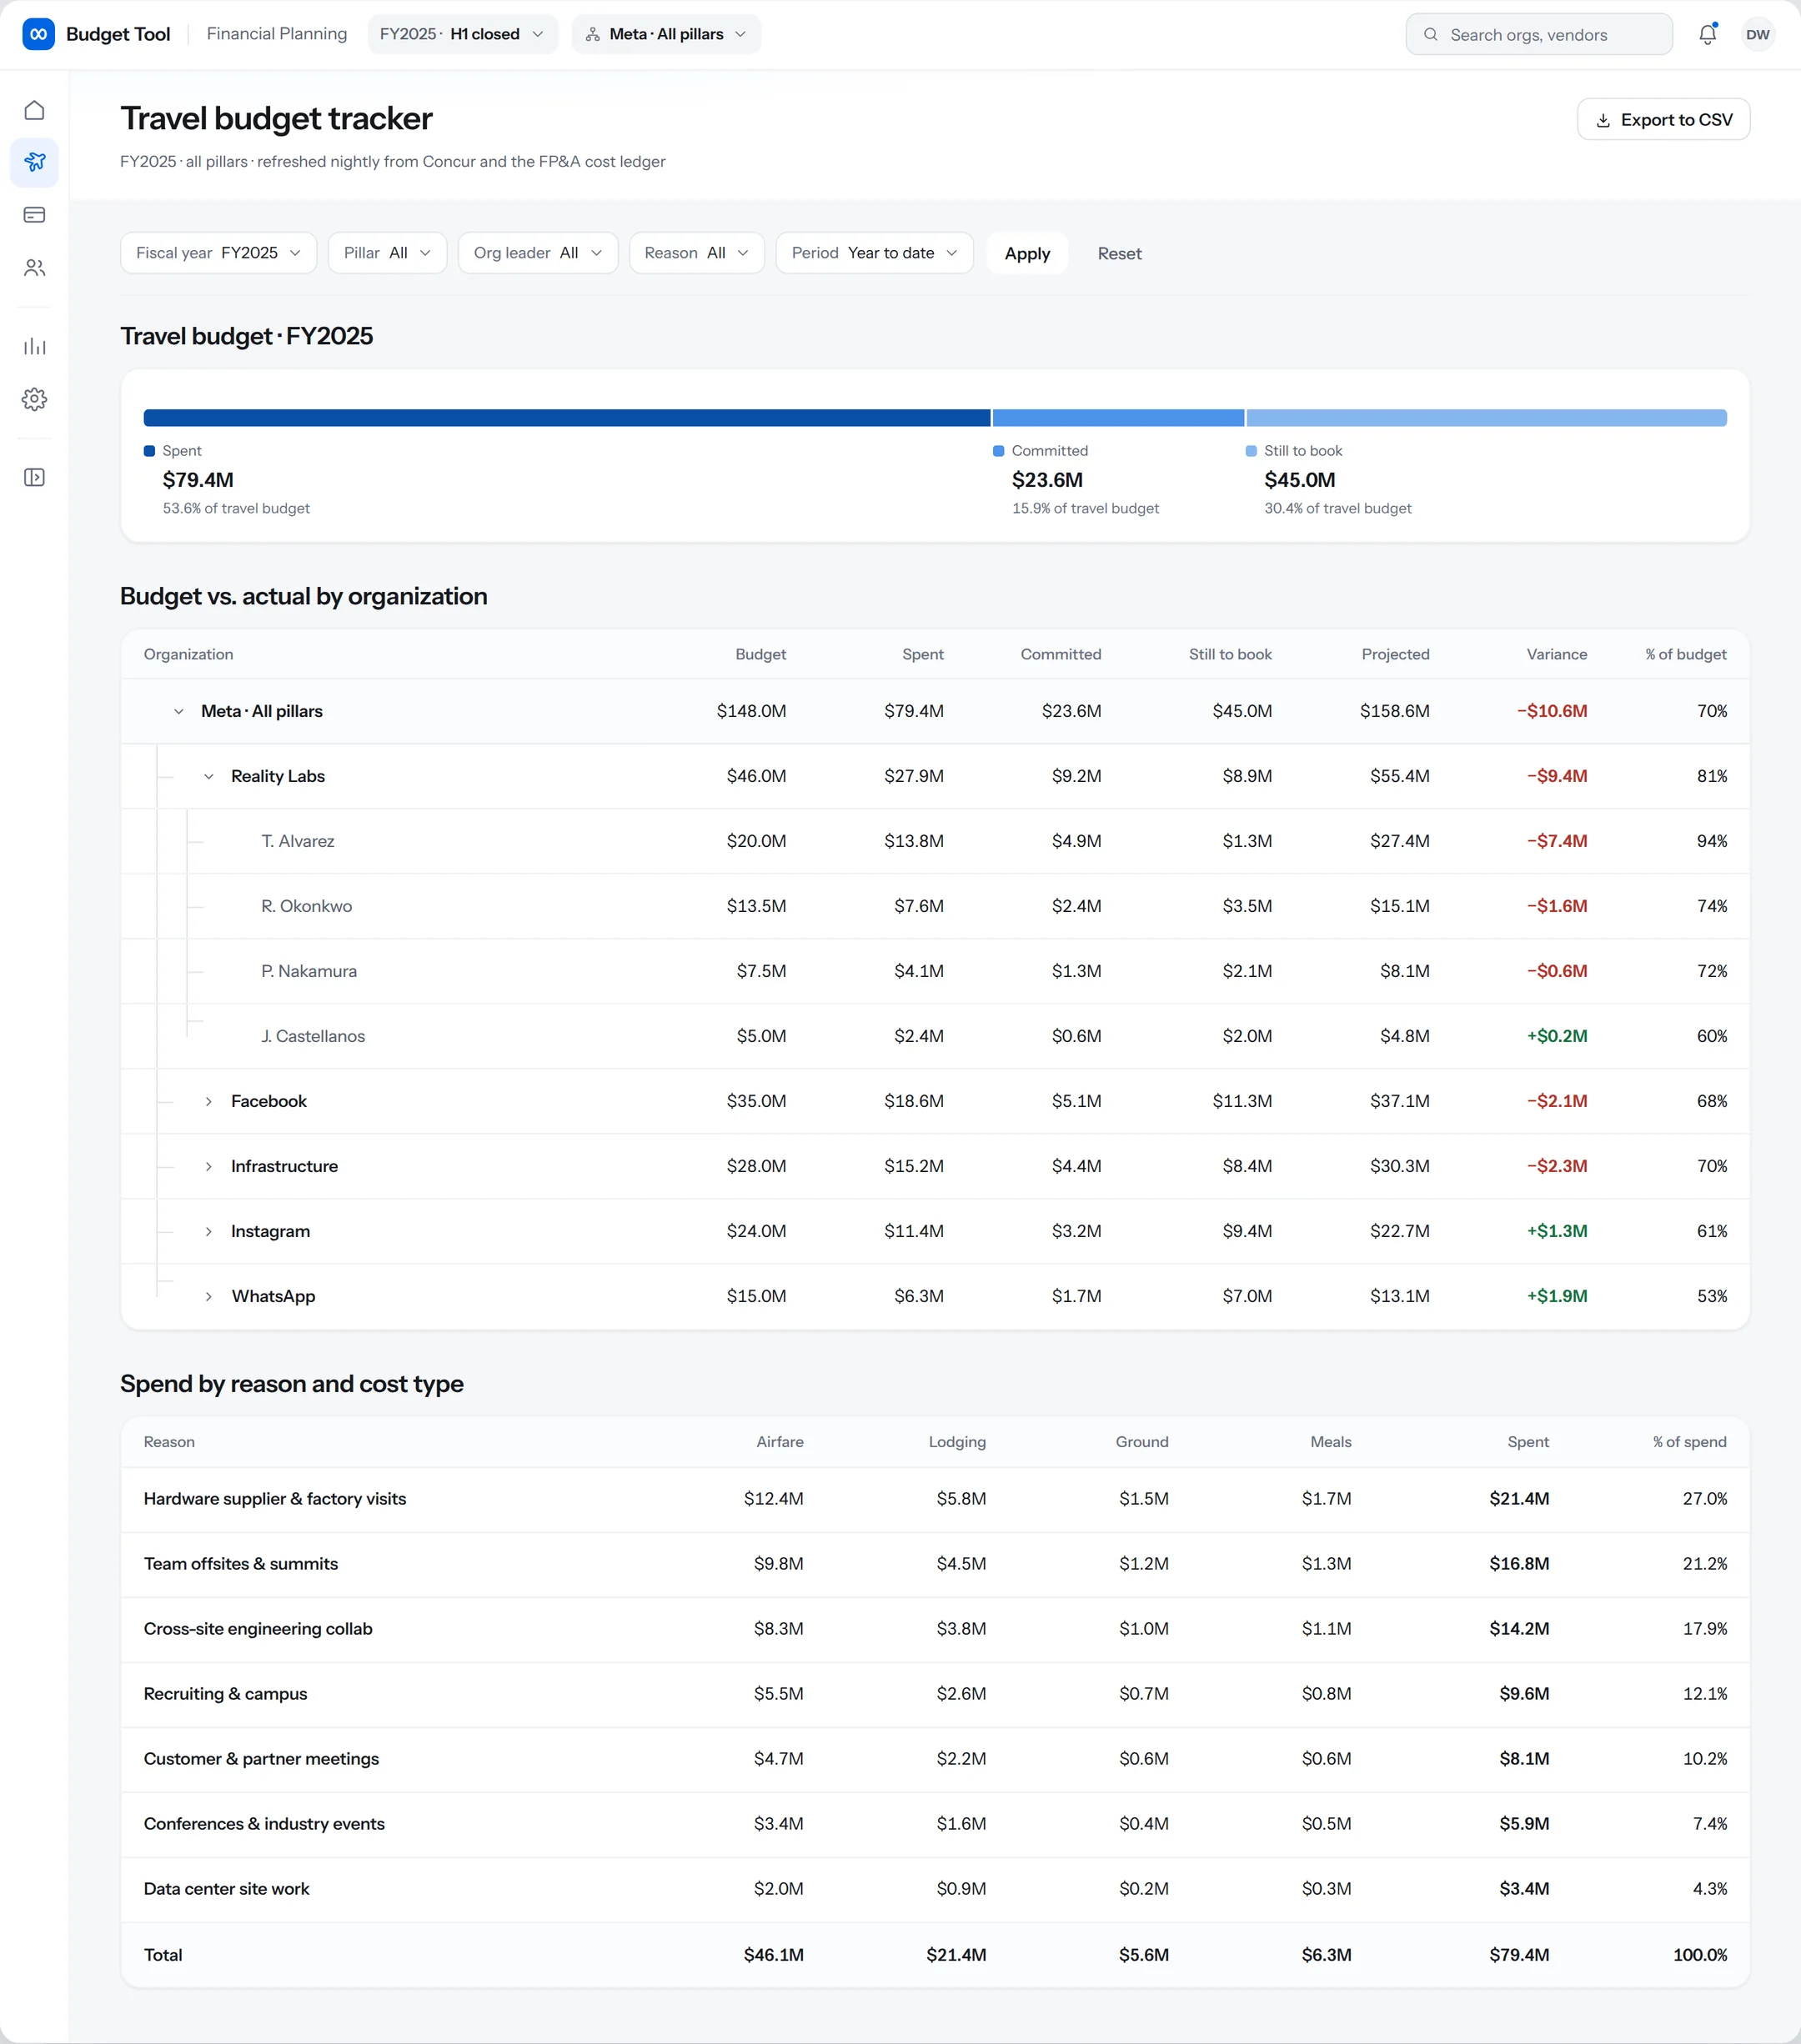Open the Fiscal year FY2025 filter

[x=218, y=253]
